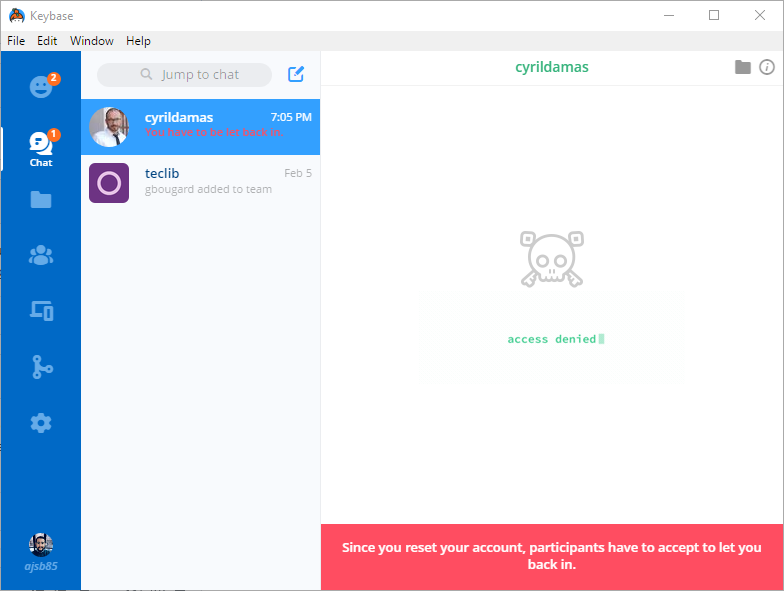Click 'You have to be let back in.' snippet
Viewport: 784px width, 591px height.
214,132
